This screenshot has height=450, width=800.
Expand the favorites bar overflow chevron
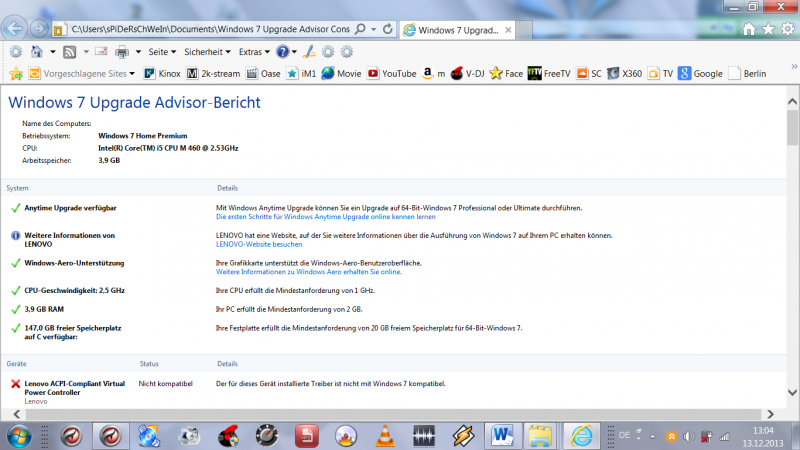coord(794,66)
